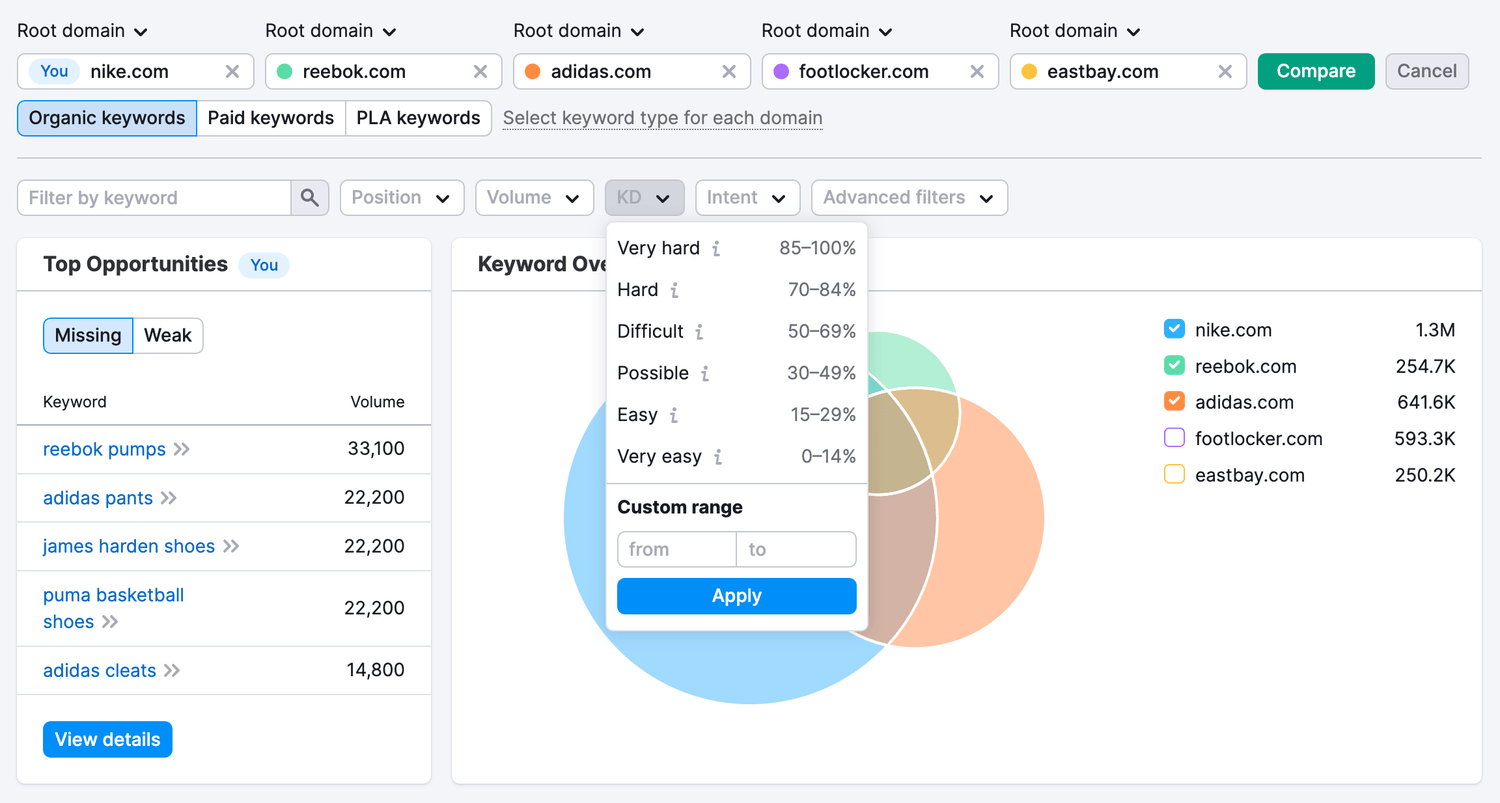Image resolution: width=1500 pixels, height=803 pixels.
Task: Click the keyword search magnifier icon
Action: coord(310,198)
